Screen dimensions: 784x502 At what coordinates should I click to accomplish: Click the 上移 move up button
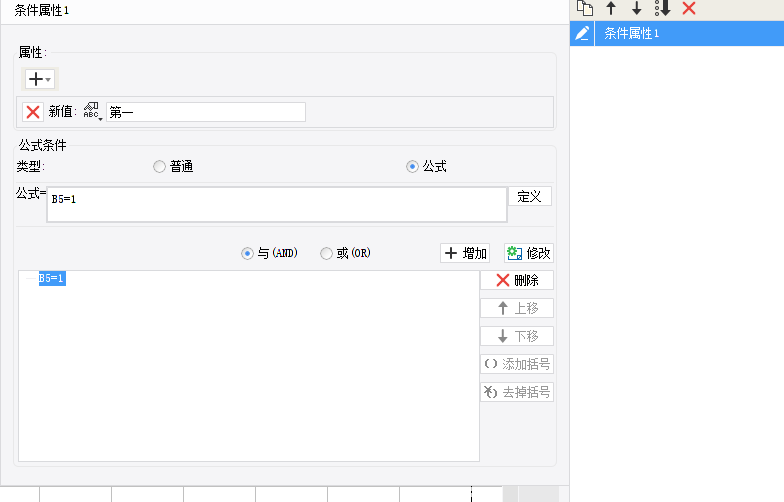(x=517, y=308)
